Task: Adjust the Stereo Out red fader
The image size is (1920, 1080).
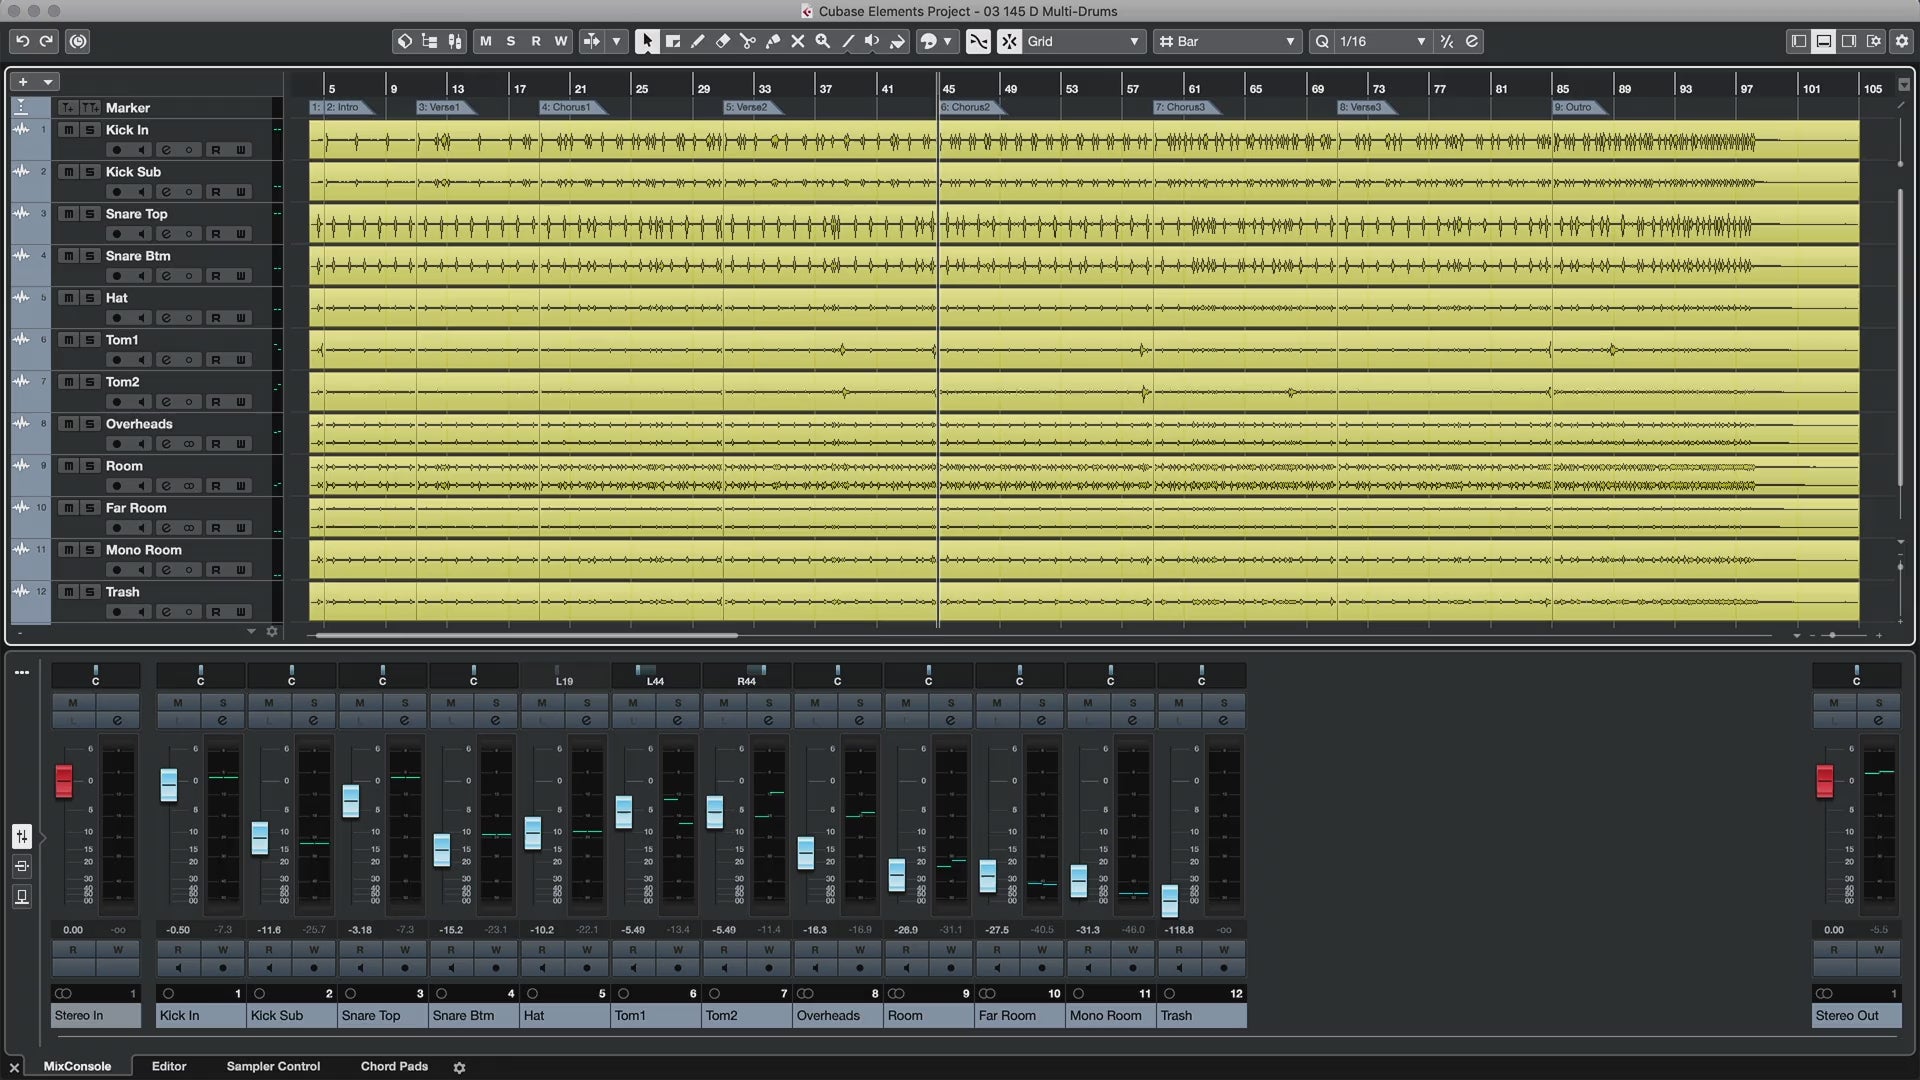Action: [1825, 781]
